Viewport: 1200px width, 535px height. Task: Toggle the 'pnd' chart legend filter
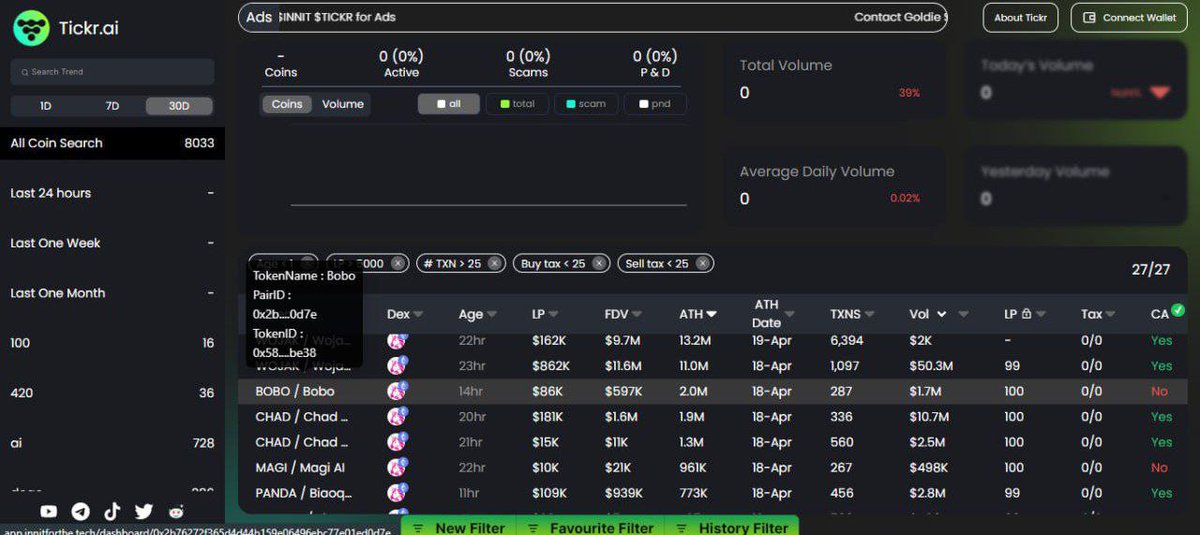point(655,104)
